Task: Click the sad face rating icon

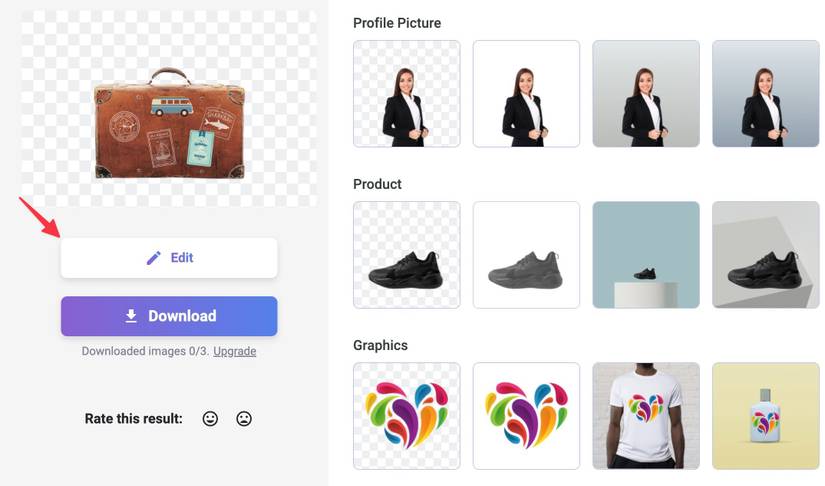Action: (244, 419)
